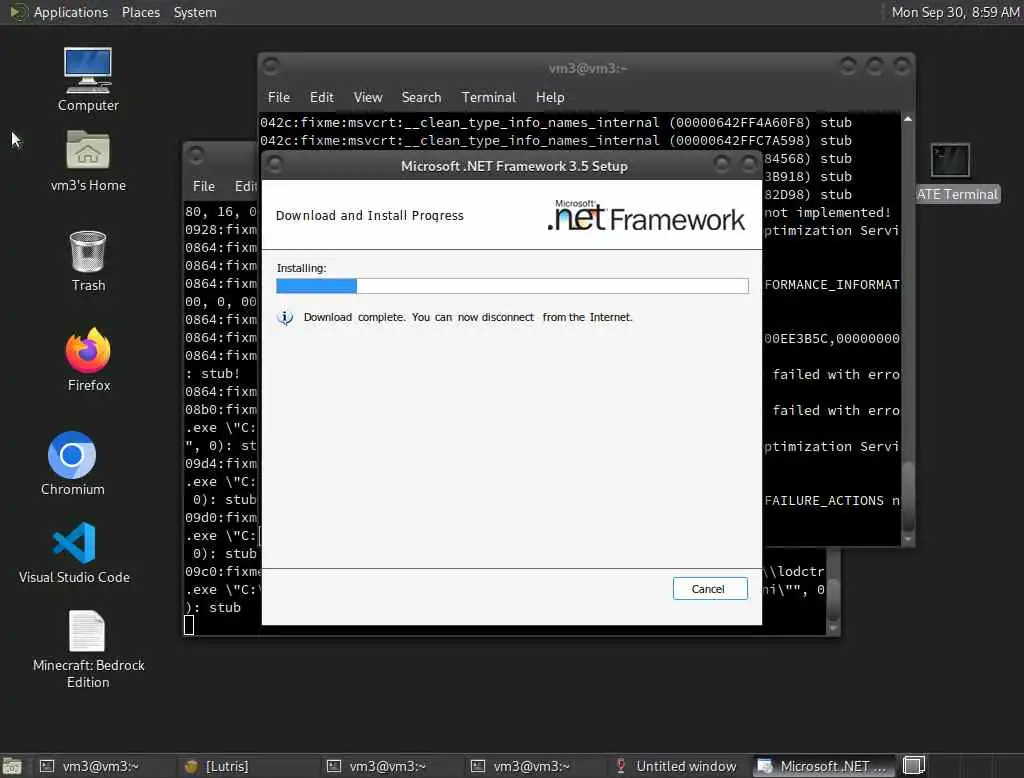This screenshot has height=778, width=1024.
Task: Click the .NET Framework logo in setup dialog
Action: tap(646, 216)
